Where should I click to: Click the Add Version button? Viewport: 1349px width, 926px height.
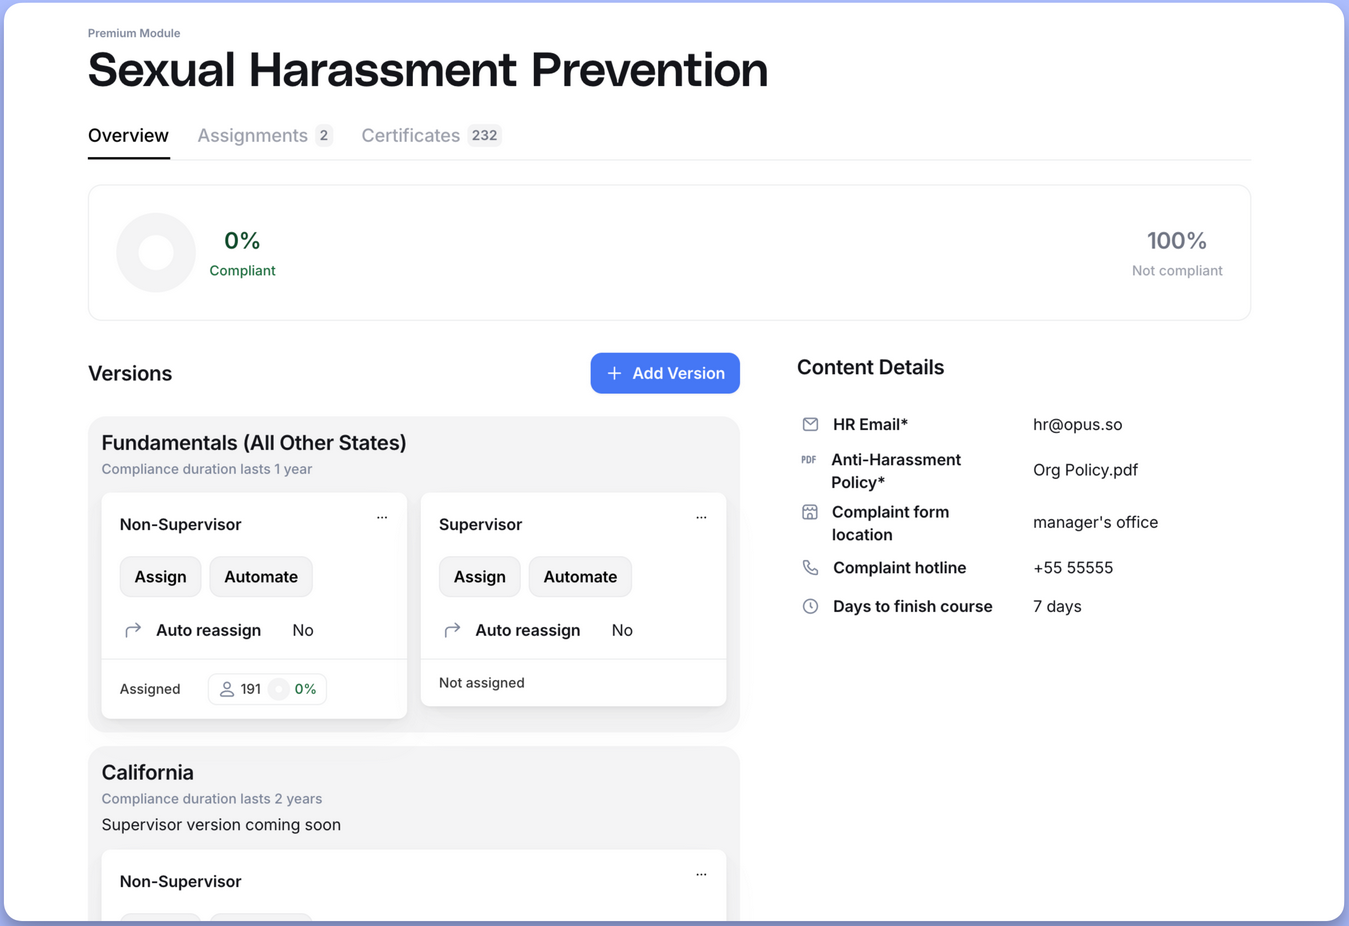[x=665, y=373]
